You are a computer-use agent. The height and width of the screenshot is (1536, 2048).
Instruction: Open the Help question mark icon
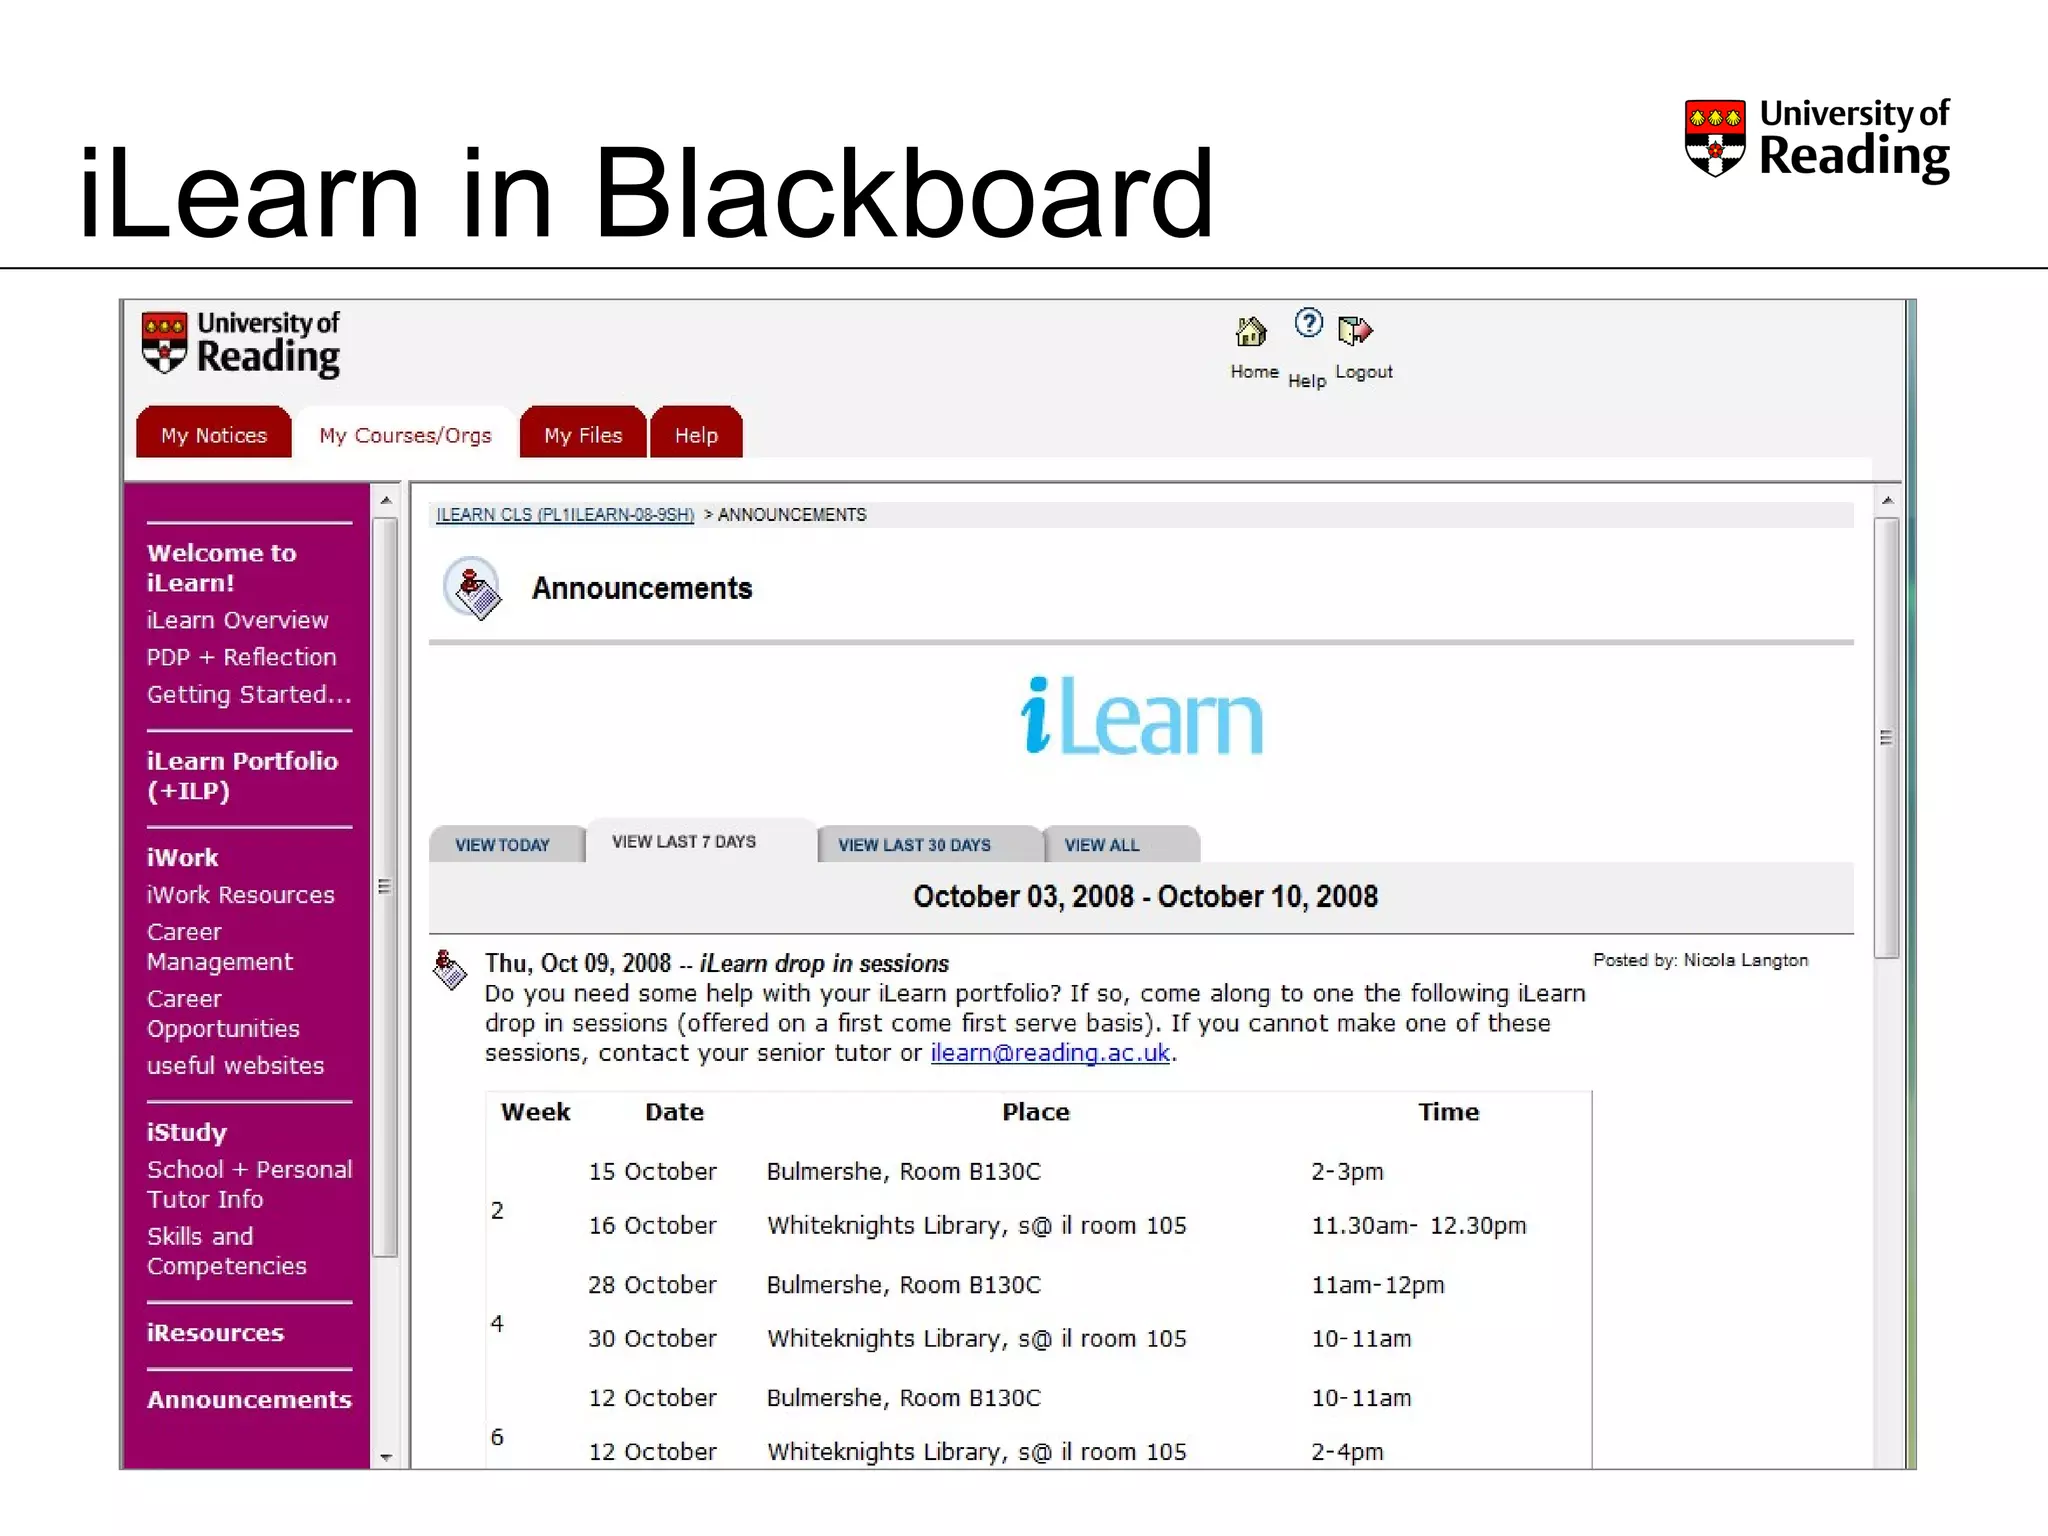(1308, 323)
